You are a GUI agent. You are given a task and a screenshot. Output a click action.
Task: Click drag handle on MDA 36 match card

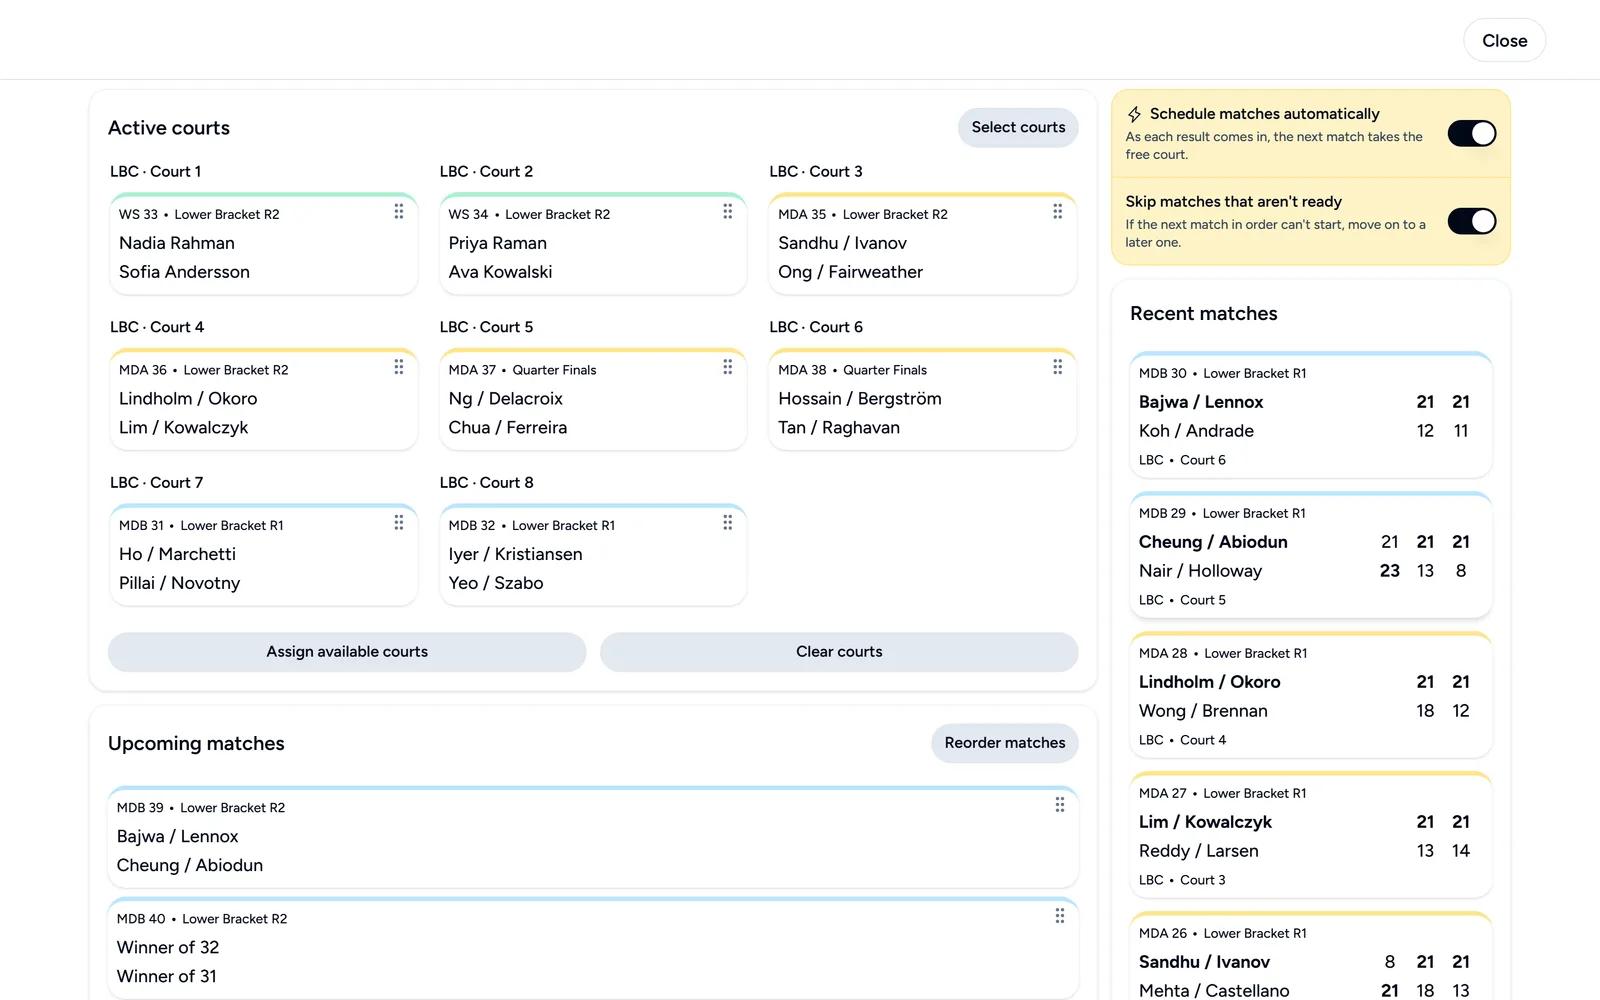point(398,367)
